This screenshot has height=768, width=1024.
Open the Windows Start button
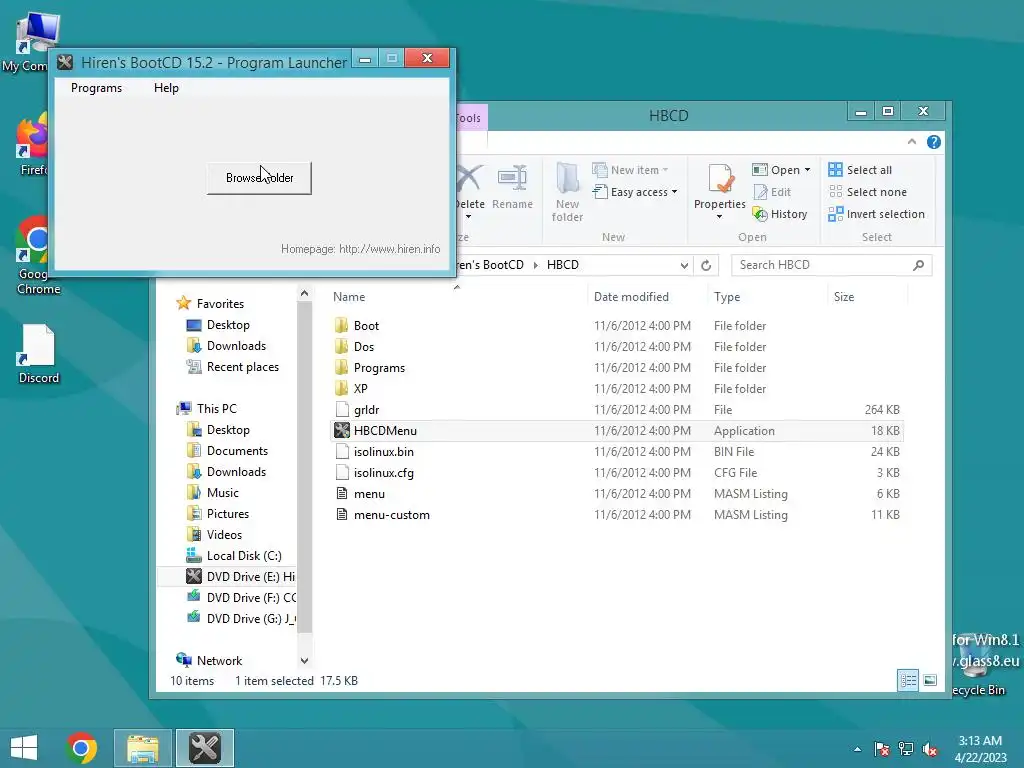click(24, 748)
